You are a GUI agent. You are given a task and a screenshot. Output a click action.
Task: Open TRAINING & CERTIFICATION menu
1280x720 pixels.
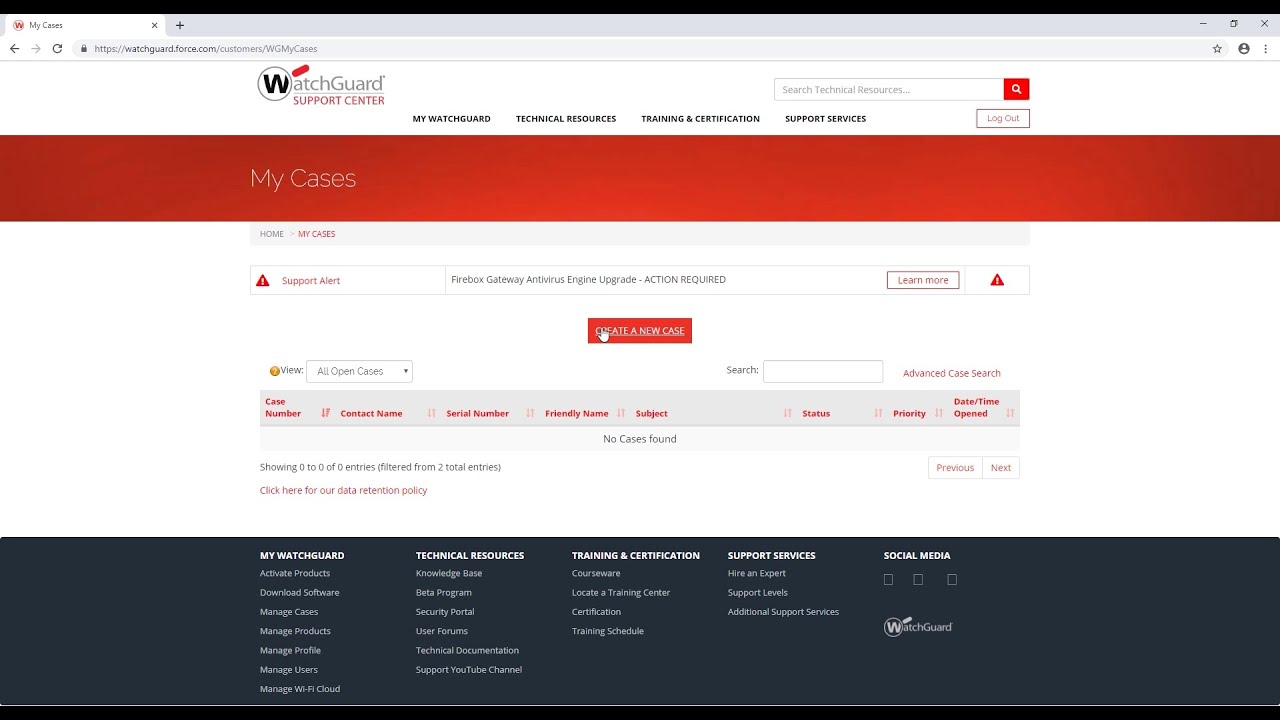701,119
